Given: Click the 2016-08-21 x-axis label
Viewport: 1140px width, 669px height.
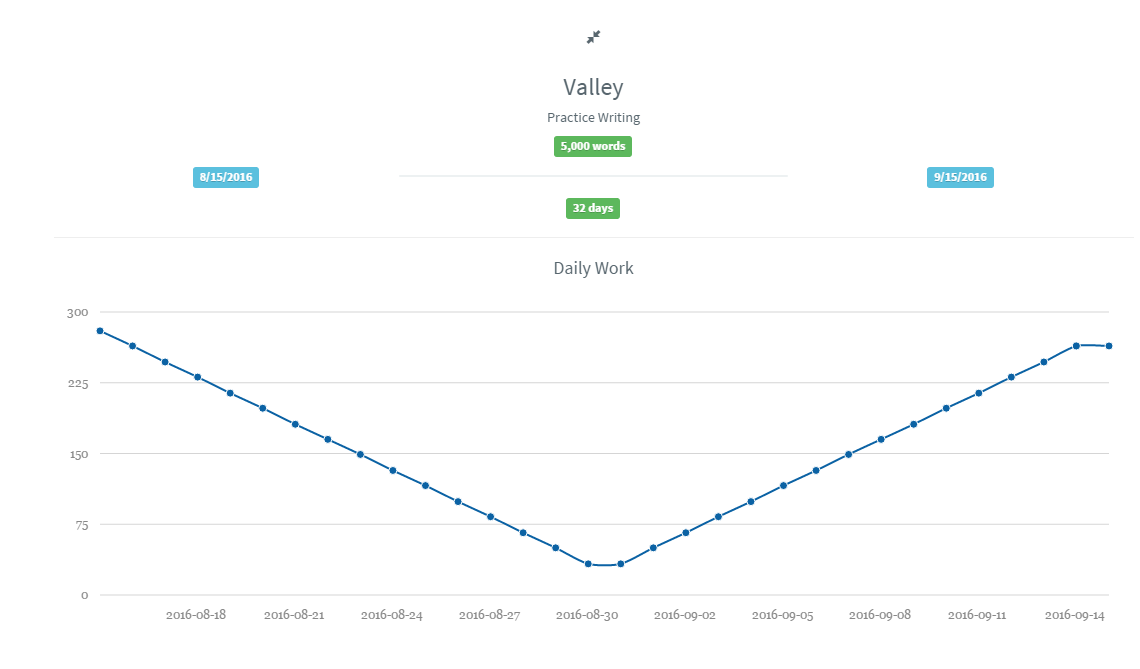Looking at the screenshot, I should pyautogui.click(x=294, y=615).
